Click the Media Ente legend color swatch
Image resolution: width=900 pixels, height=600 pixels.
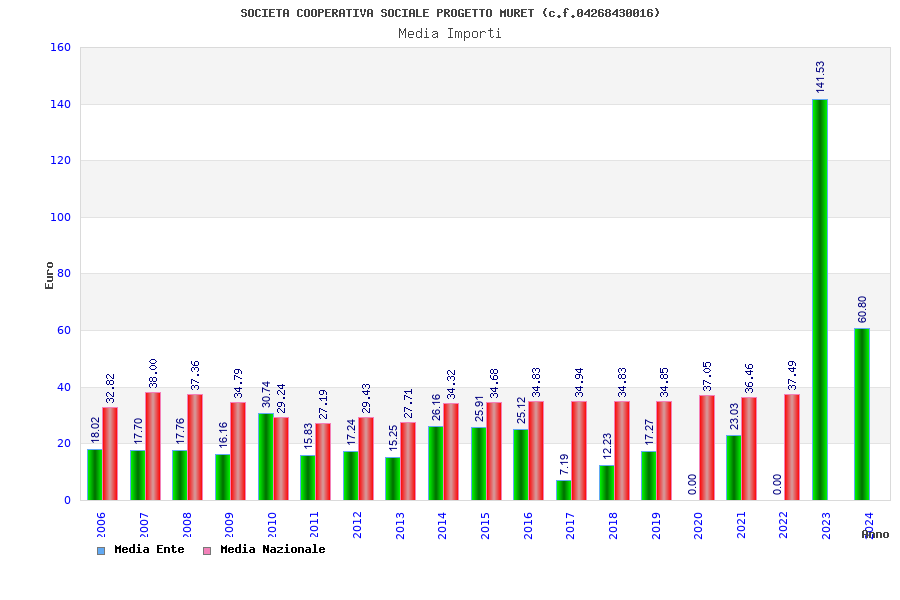point(101,551)
